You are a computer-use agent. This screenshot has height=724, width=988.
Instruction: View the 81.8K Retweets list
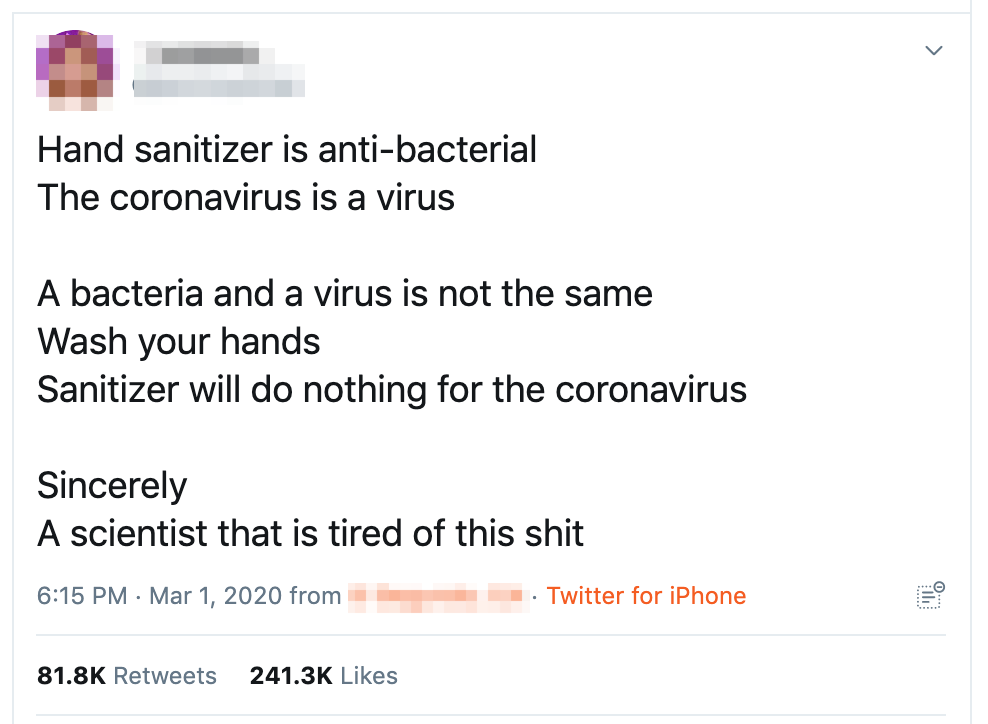(127, 675)
